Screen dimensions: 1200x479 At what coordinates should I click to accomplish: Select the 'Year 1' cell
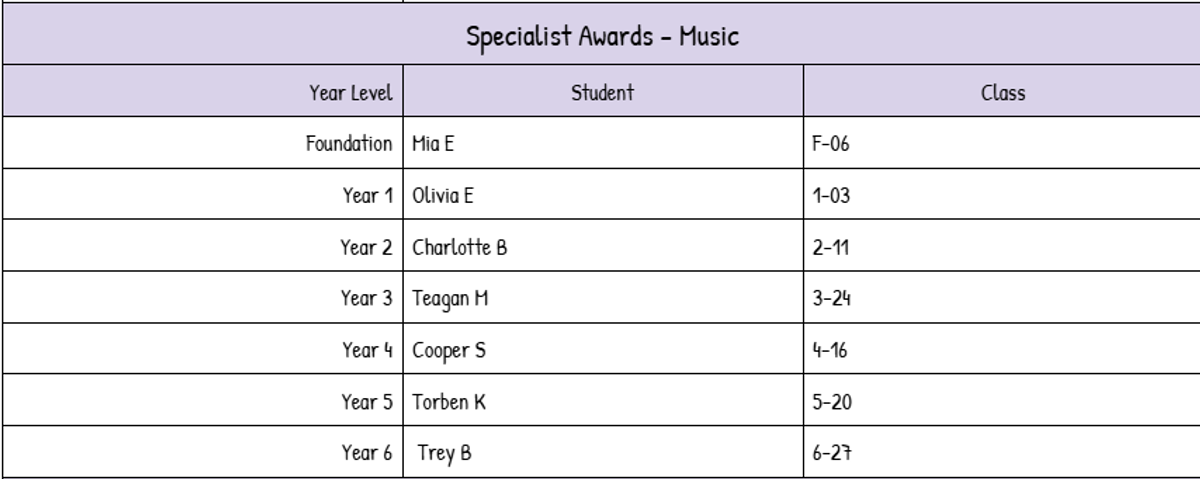coord(367,196)
